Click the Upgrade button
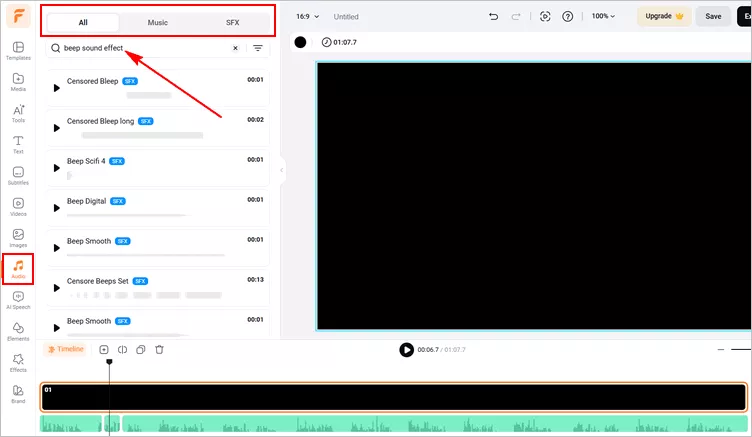This screenshot has height=437, width=752. 664,16
